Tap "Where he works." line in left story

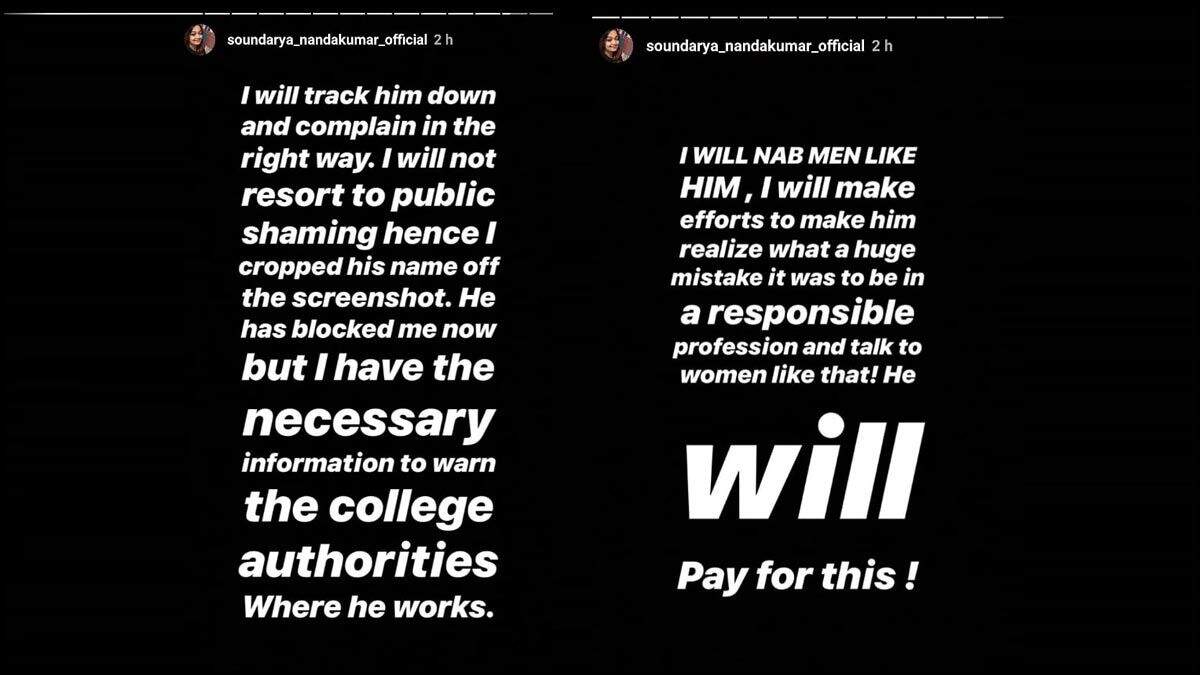coord(368,607)
